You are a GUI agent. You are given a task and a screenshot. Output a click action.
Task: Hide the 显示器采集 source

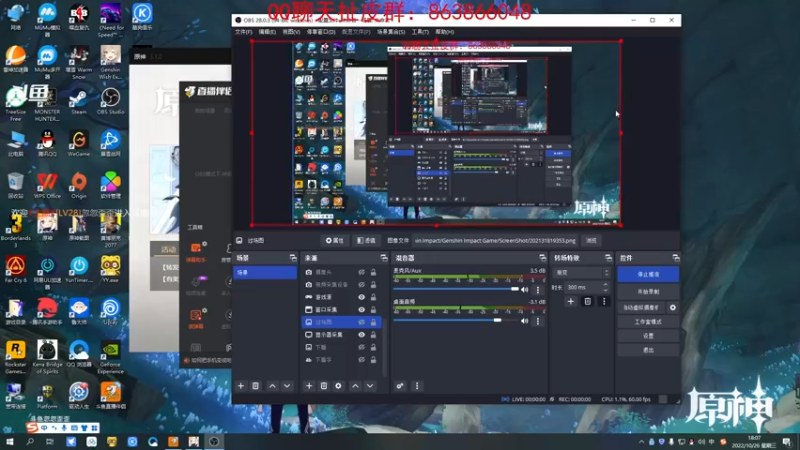tap(361, 335)
